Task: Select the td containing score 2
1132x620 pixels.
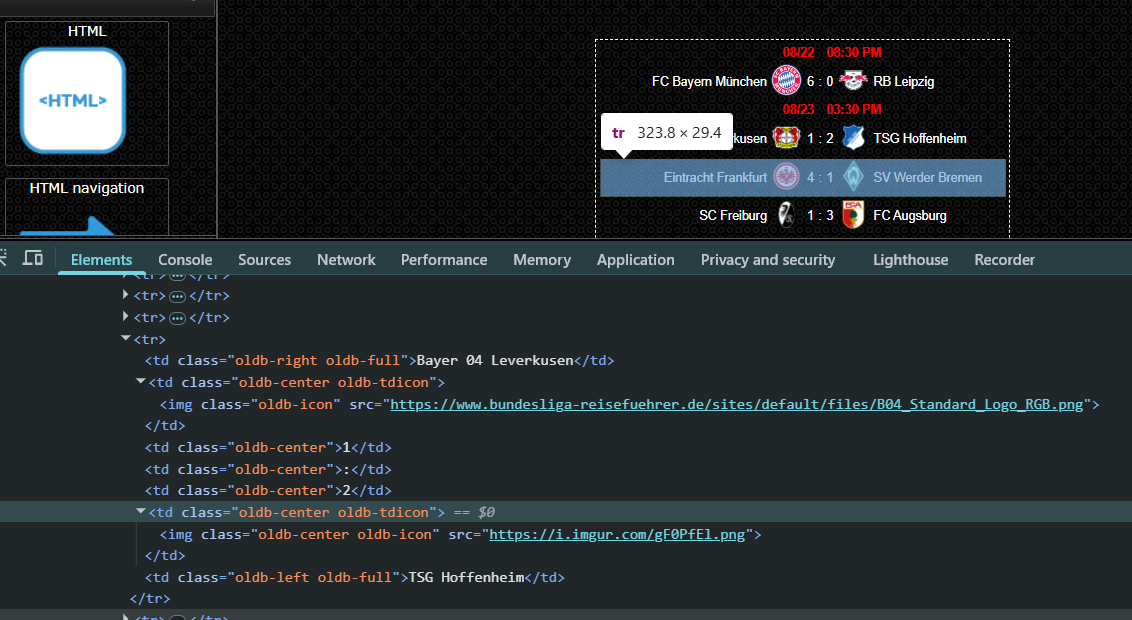Action: click(268, 490)
